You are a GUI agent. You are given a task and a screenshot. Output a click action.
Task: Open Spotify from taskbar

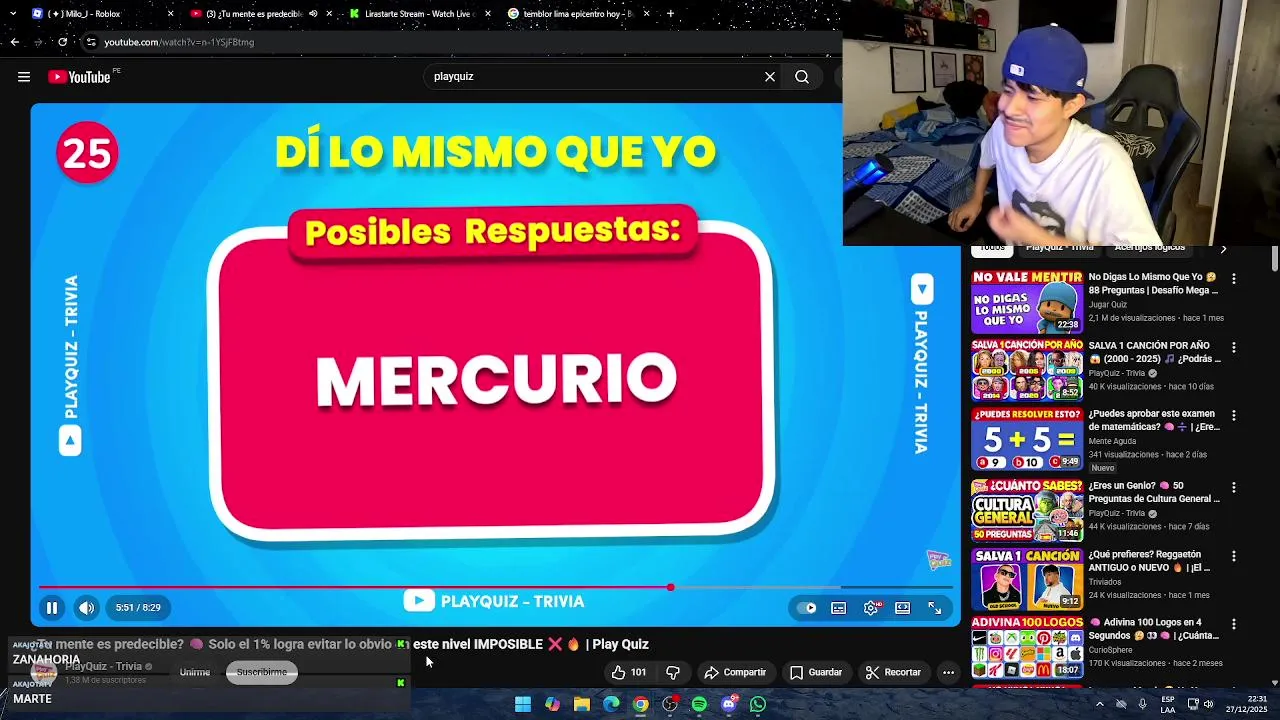coord(699,704)
